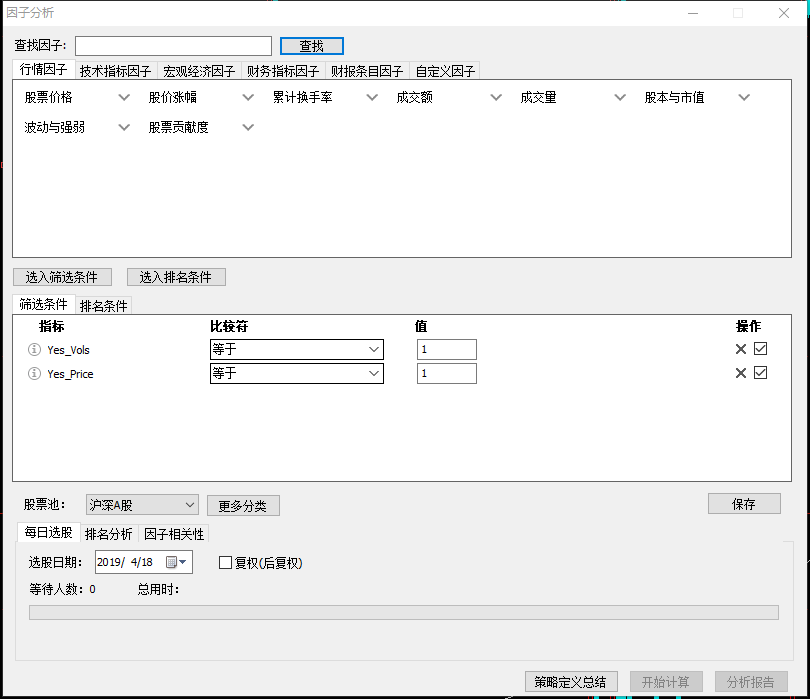Toggle the Yes_Vols condition checkbox

[761, 349]
